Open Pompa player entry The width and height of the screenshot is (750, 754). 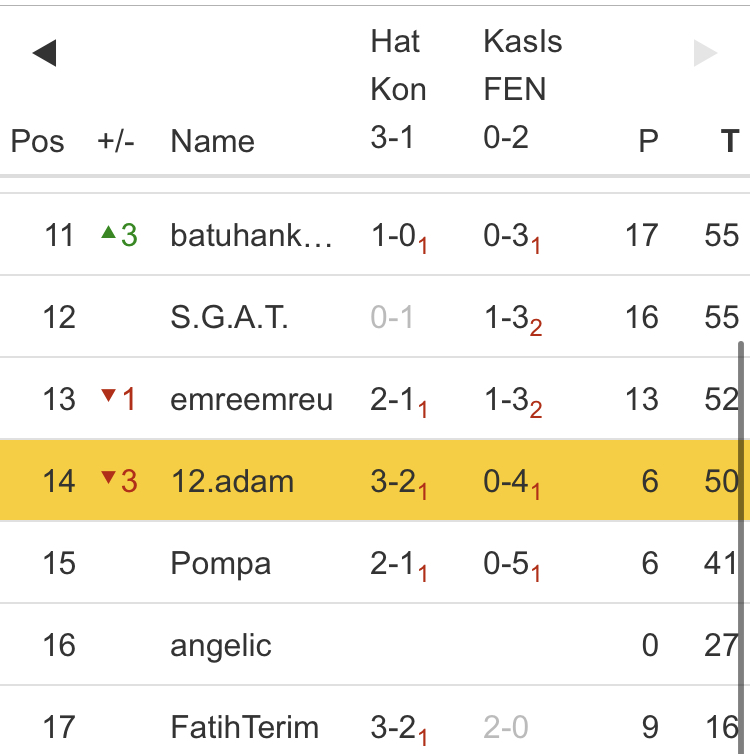[x=220, y=563]
